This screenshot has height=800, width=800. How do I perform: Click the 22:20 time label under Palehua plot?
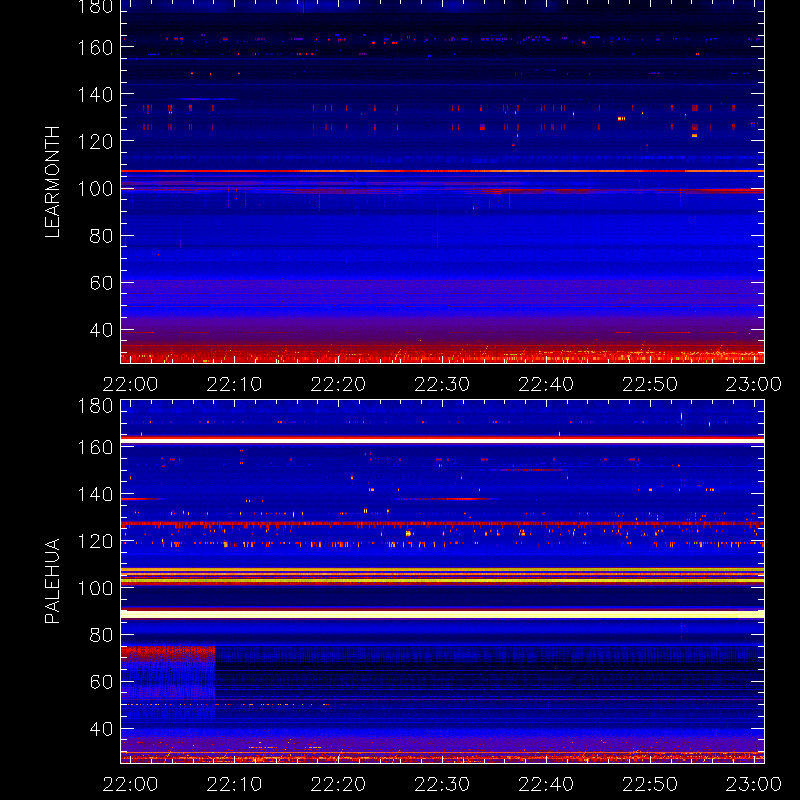338,784
